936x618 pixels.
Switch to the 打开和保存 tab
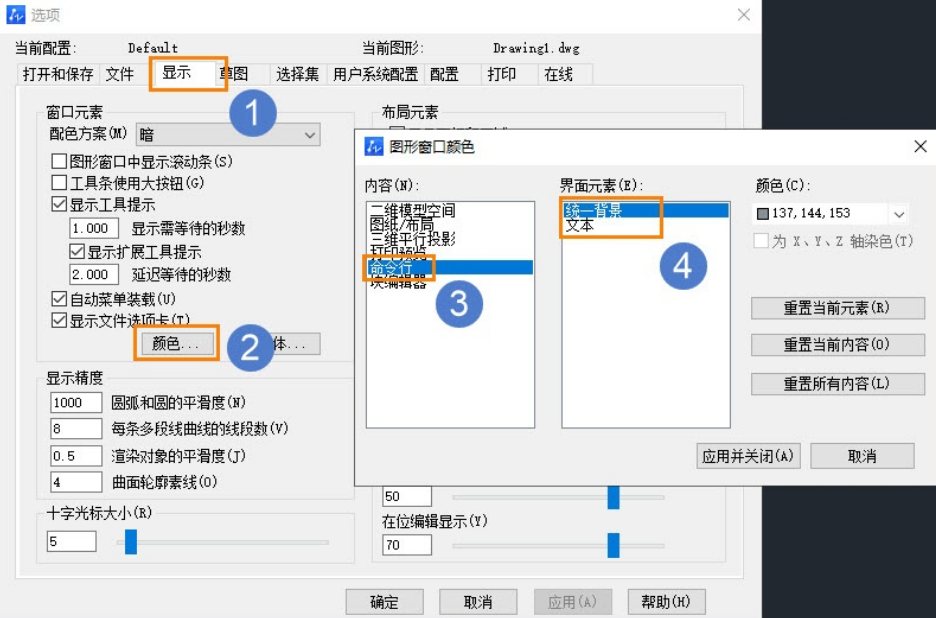pyautogui.click(x=58, y=74)
